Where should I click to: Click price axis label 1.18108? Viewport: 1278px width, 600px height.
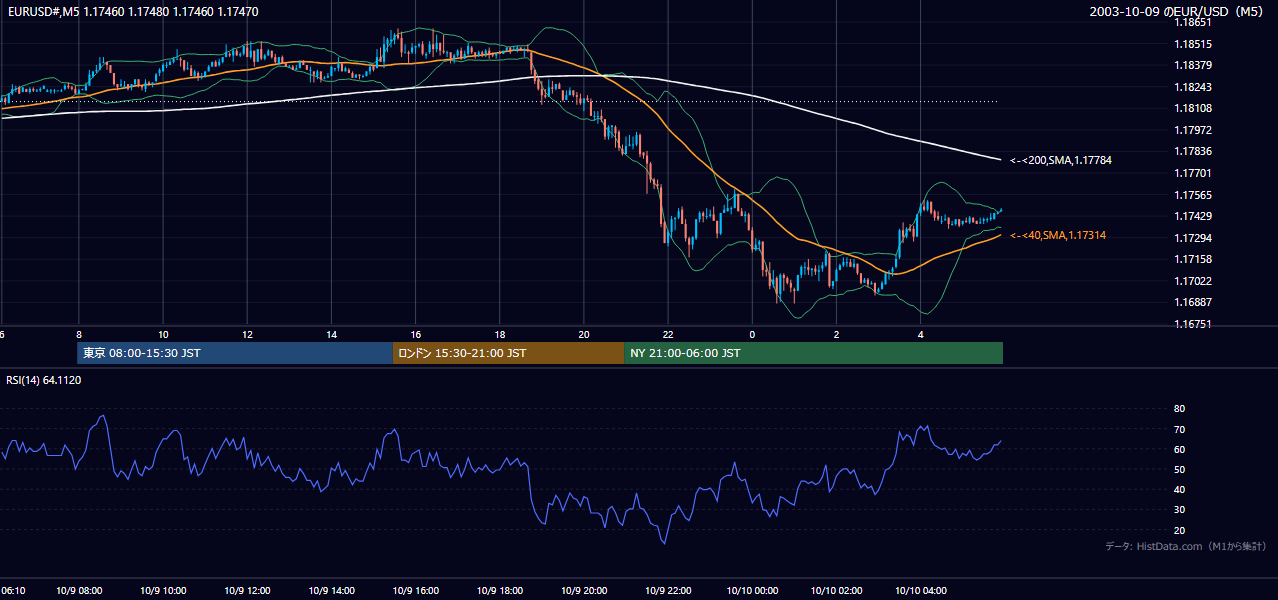click(x=1194, y=108)
